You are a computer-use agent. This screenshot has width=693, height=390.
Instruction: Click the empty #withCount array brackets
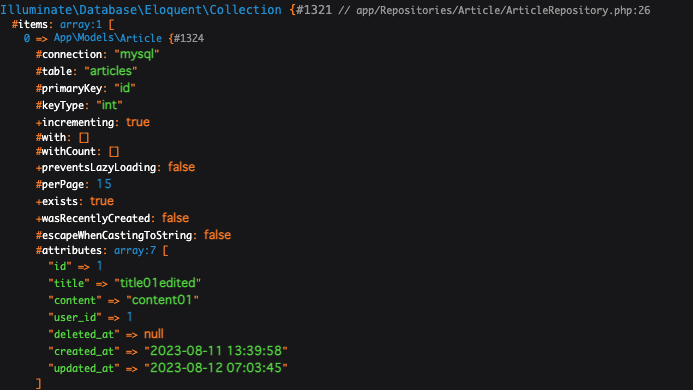pos(114,152)
